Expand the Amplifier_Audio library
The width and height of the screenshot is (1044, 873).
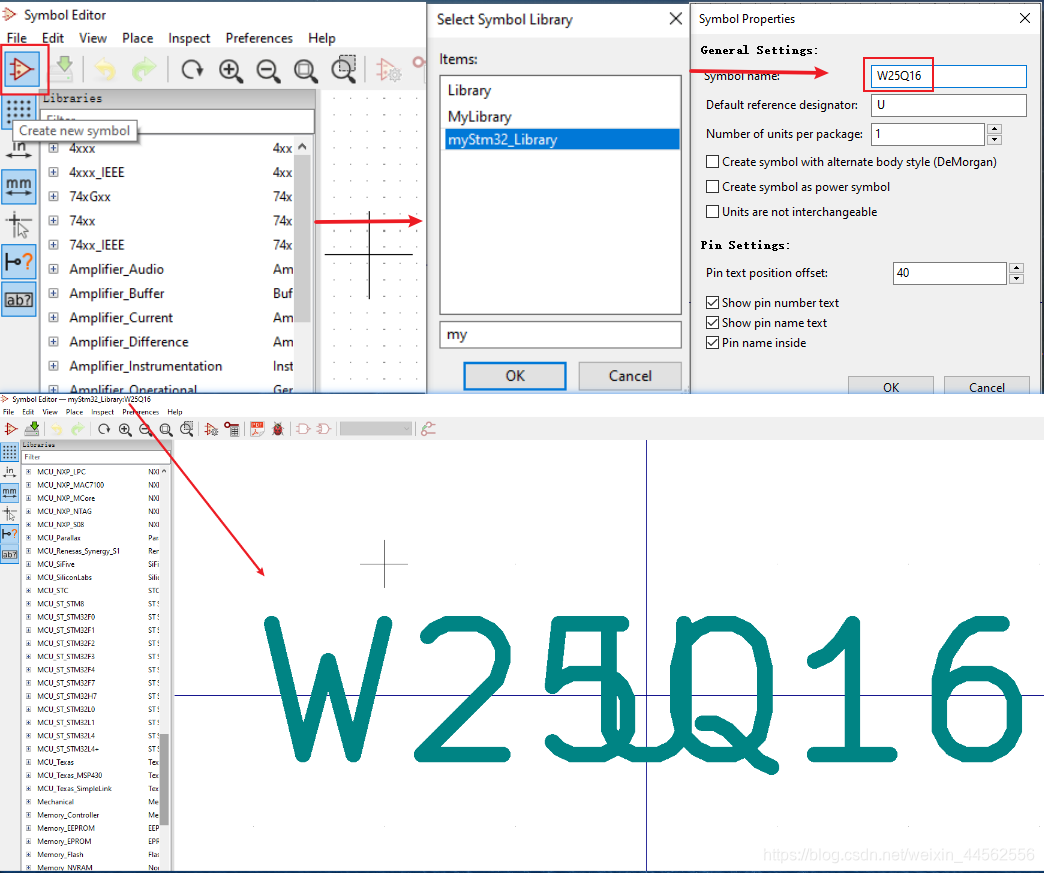(53, 269)
